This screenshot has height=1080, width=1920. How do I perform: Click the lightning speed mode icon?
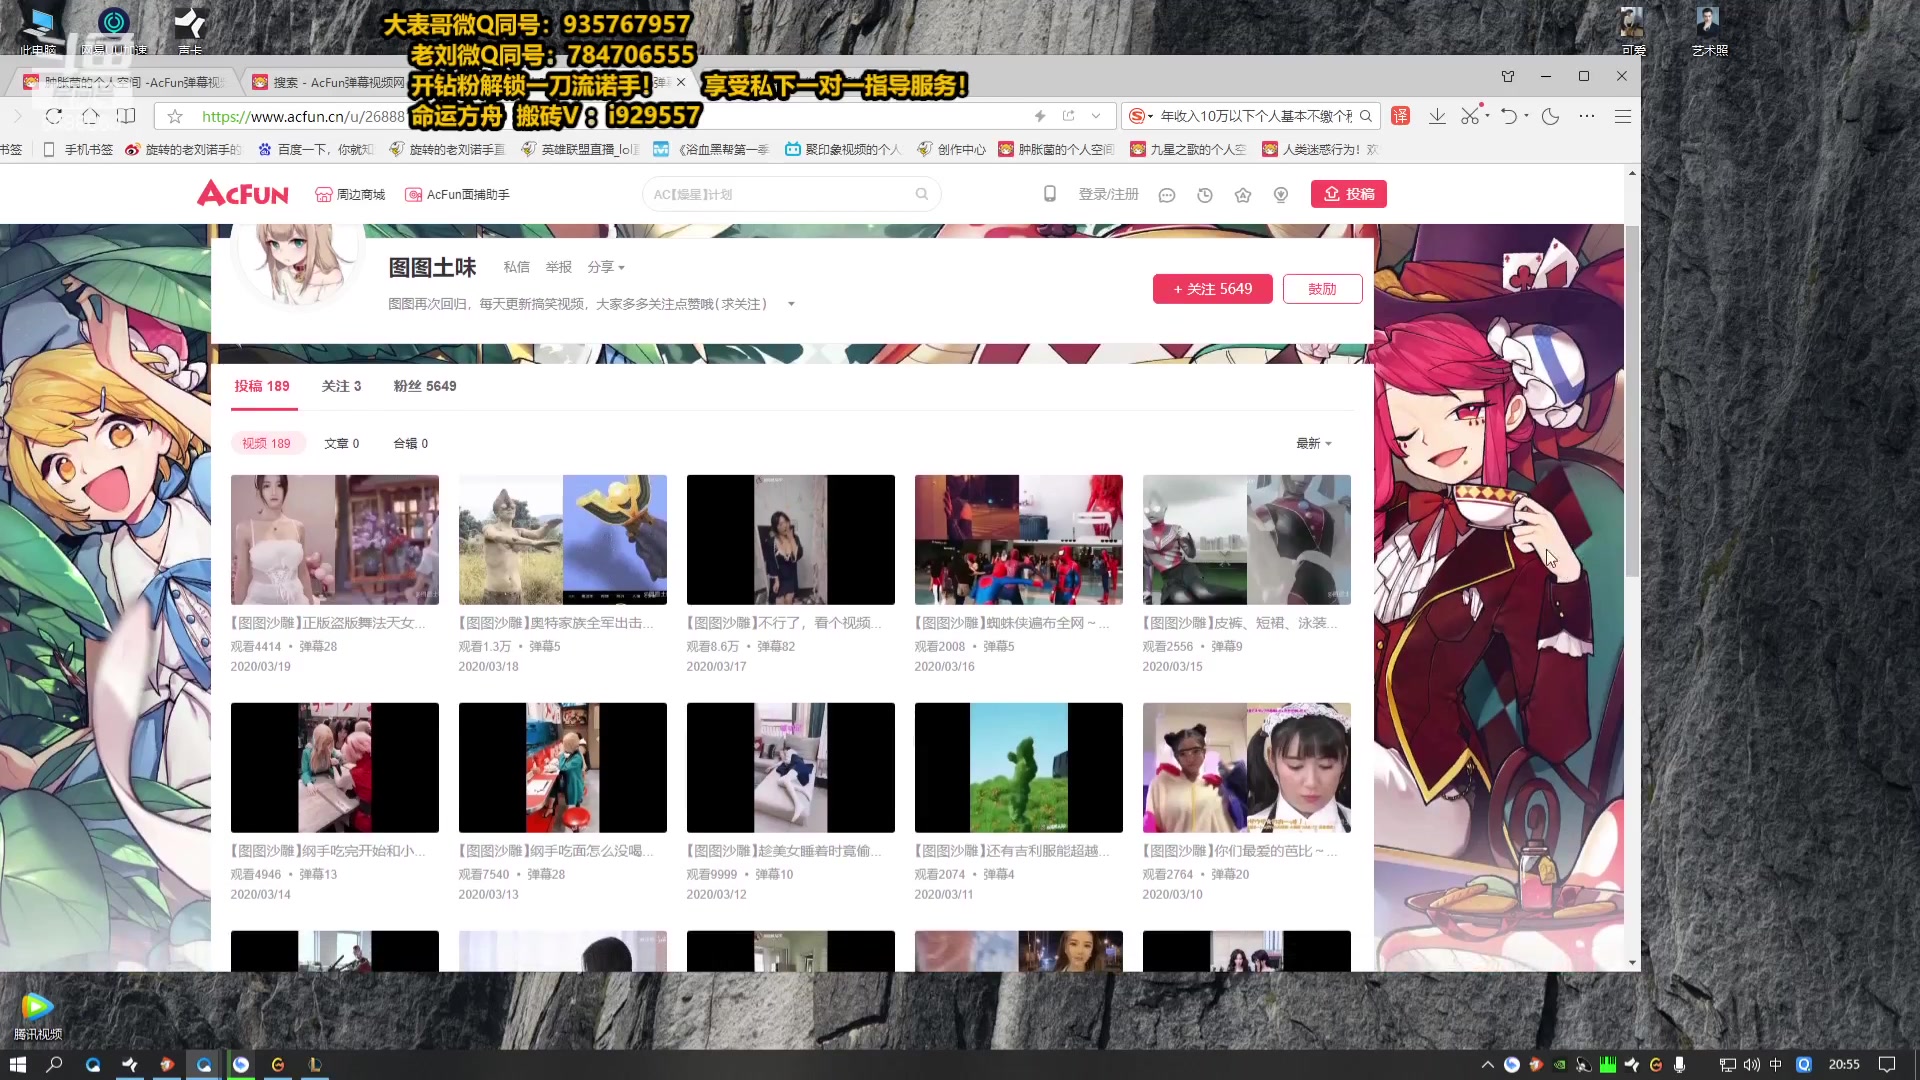[x=1040, y=116]
